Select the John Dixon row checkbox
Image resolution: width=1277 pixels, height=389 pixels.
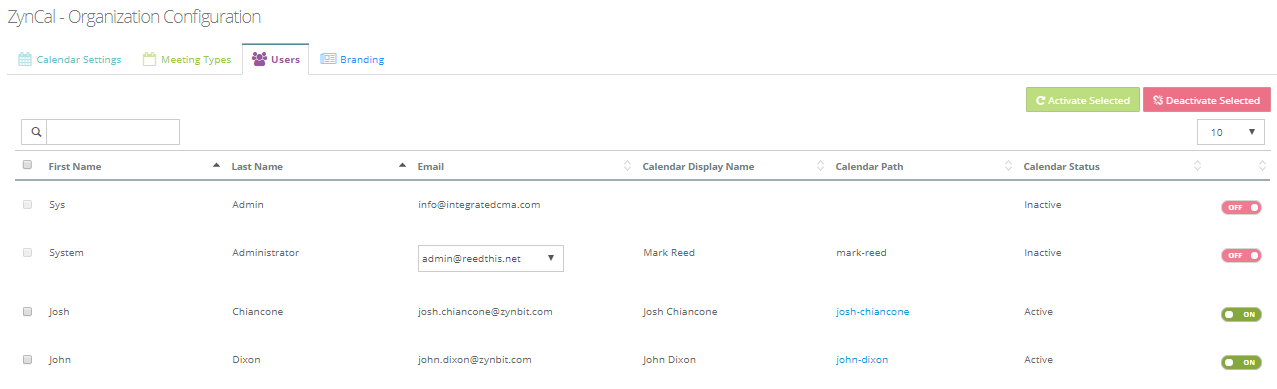tap(27, 359)
